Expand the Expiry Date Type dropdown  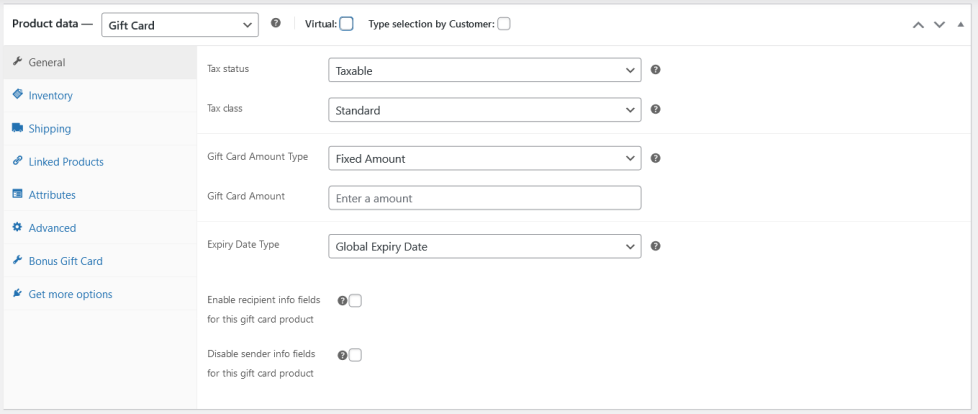click(x=484, y=247)
